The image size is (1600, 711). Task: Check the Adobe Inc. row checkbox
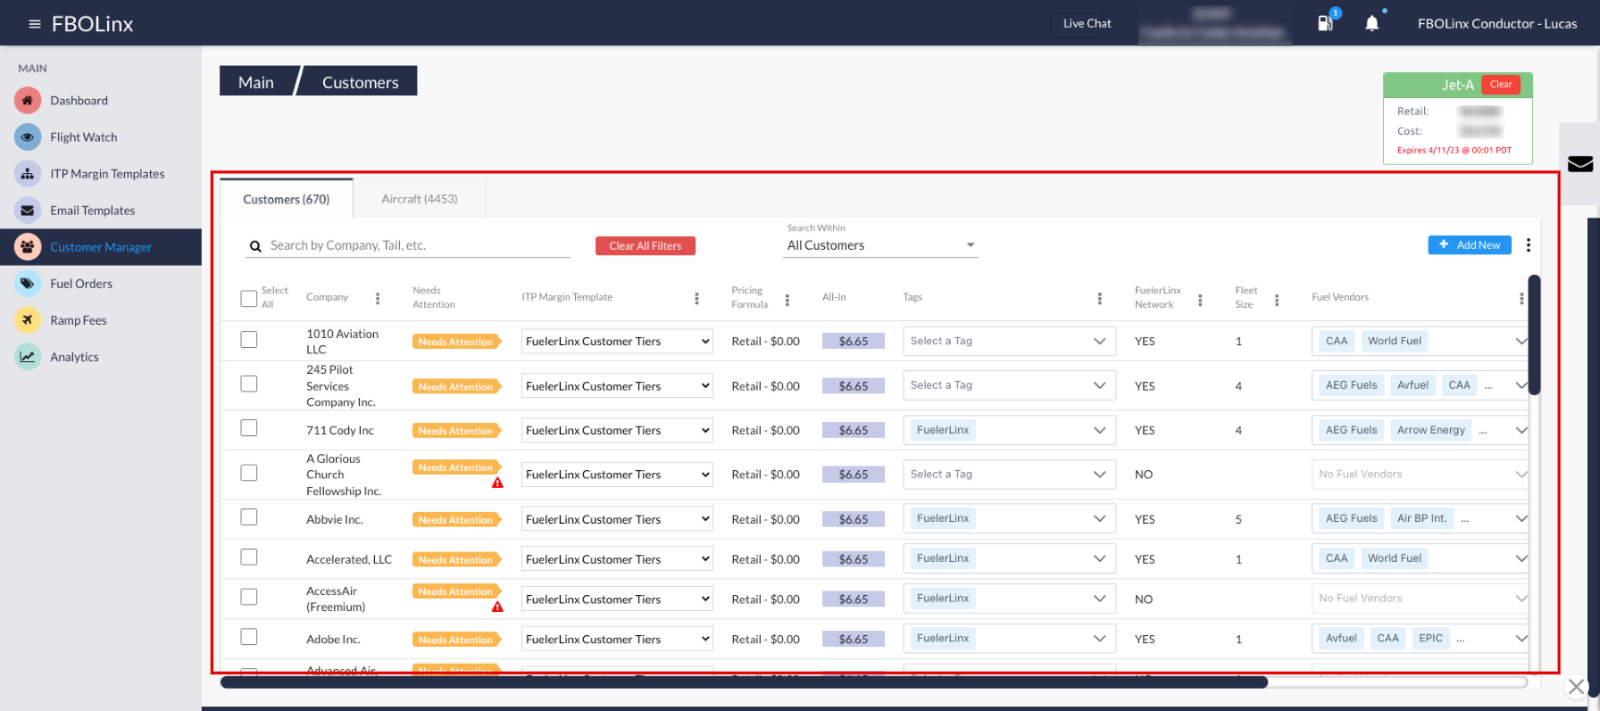point(249,637)
